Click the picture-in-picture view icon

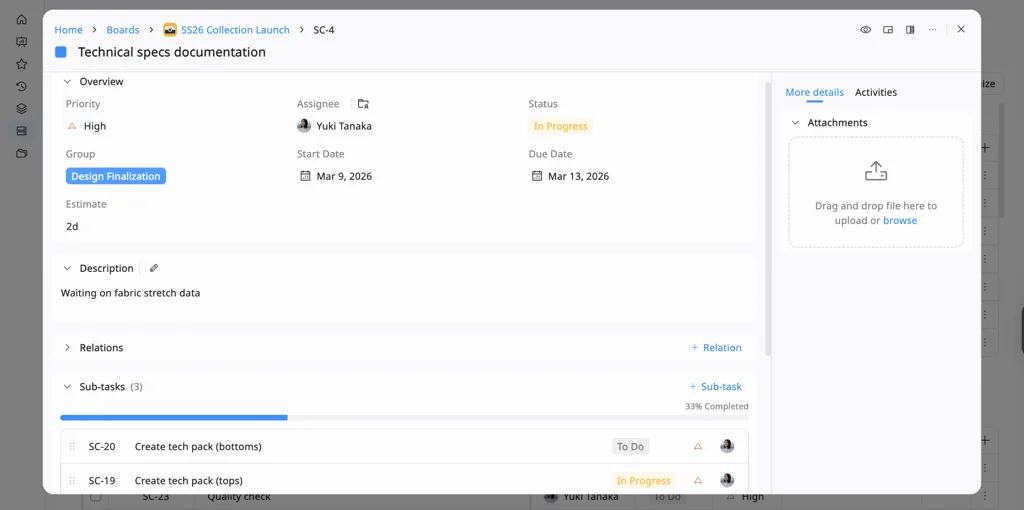[888, 30]
